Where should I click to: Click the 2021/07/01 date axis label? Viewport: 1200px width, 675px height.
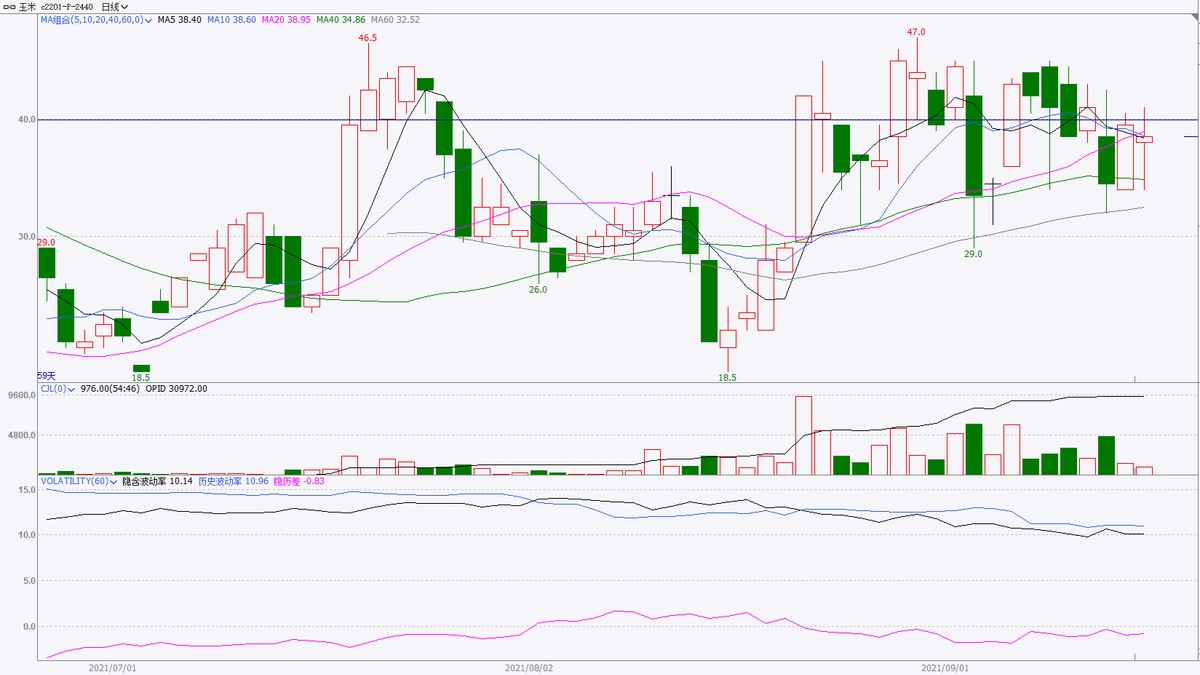112,666
